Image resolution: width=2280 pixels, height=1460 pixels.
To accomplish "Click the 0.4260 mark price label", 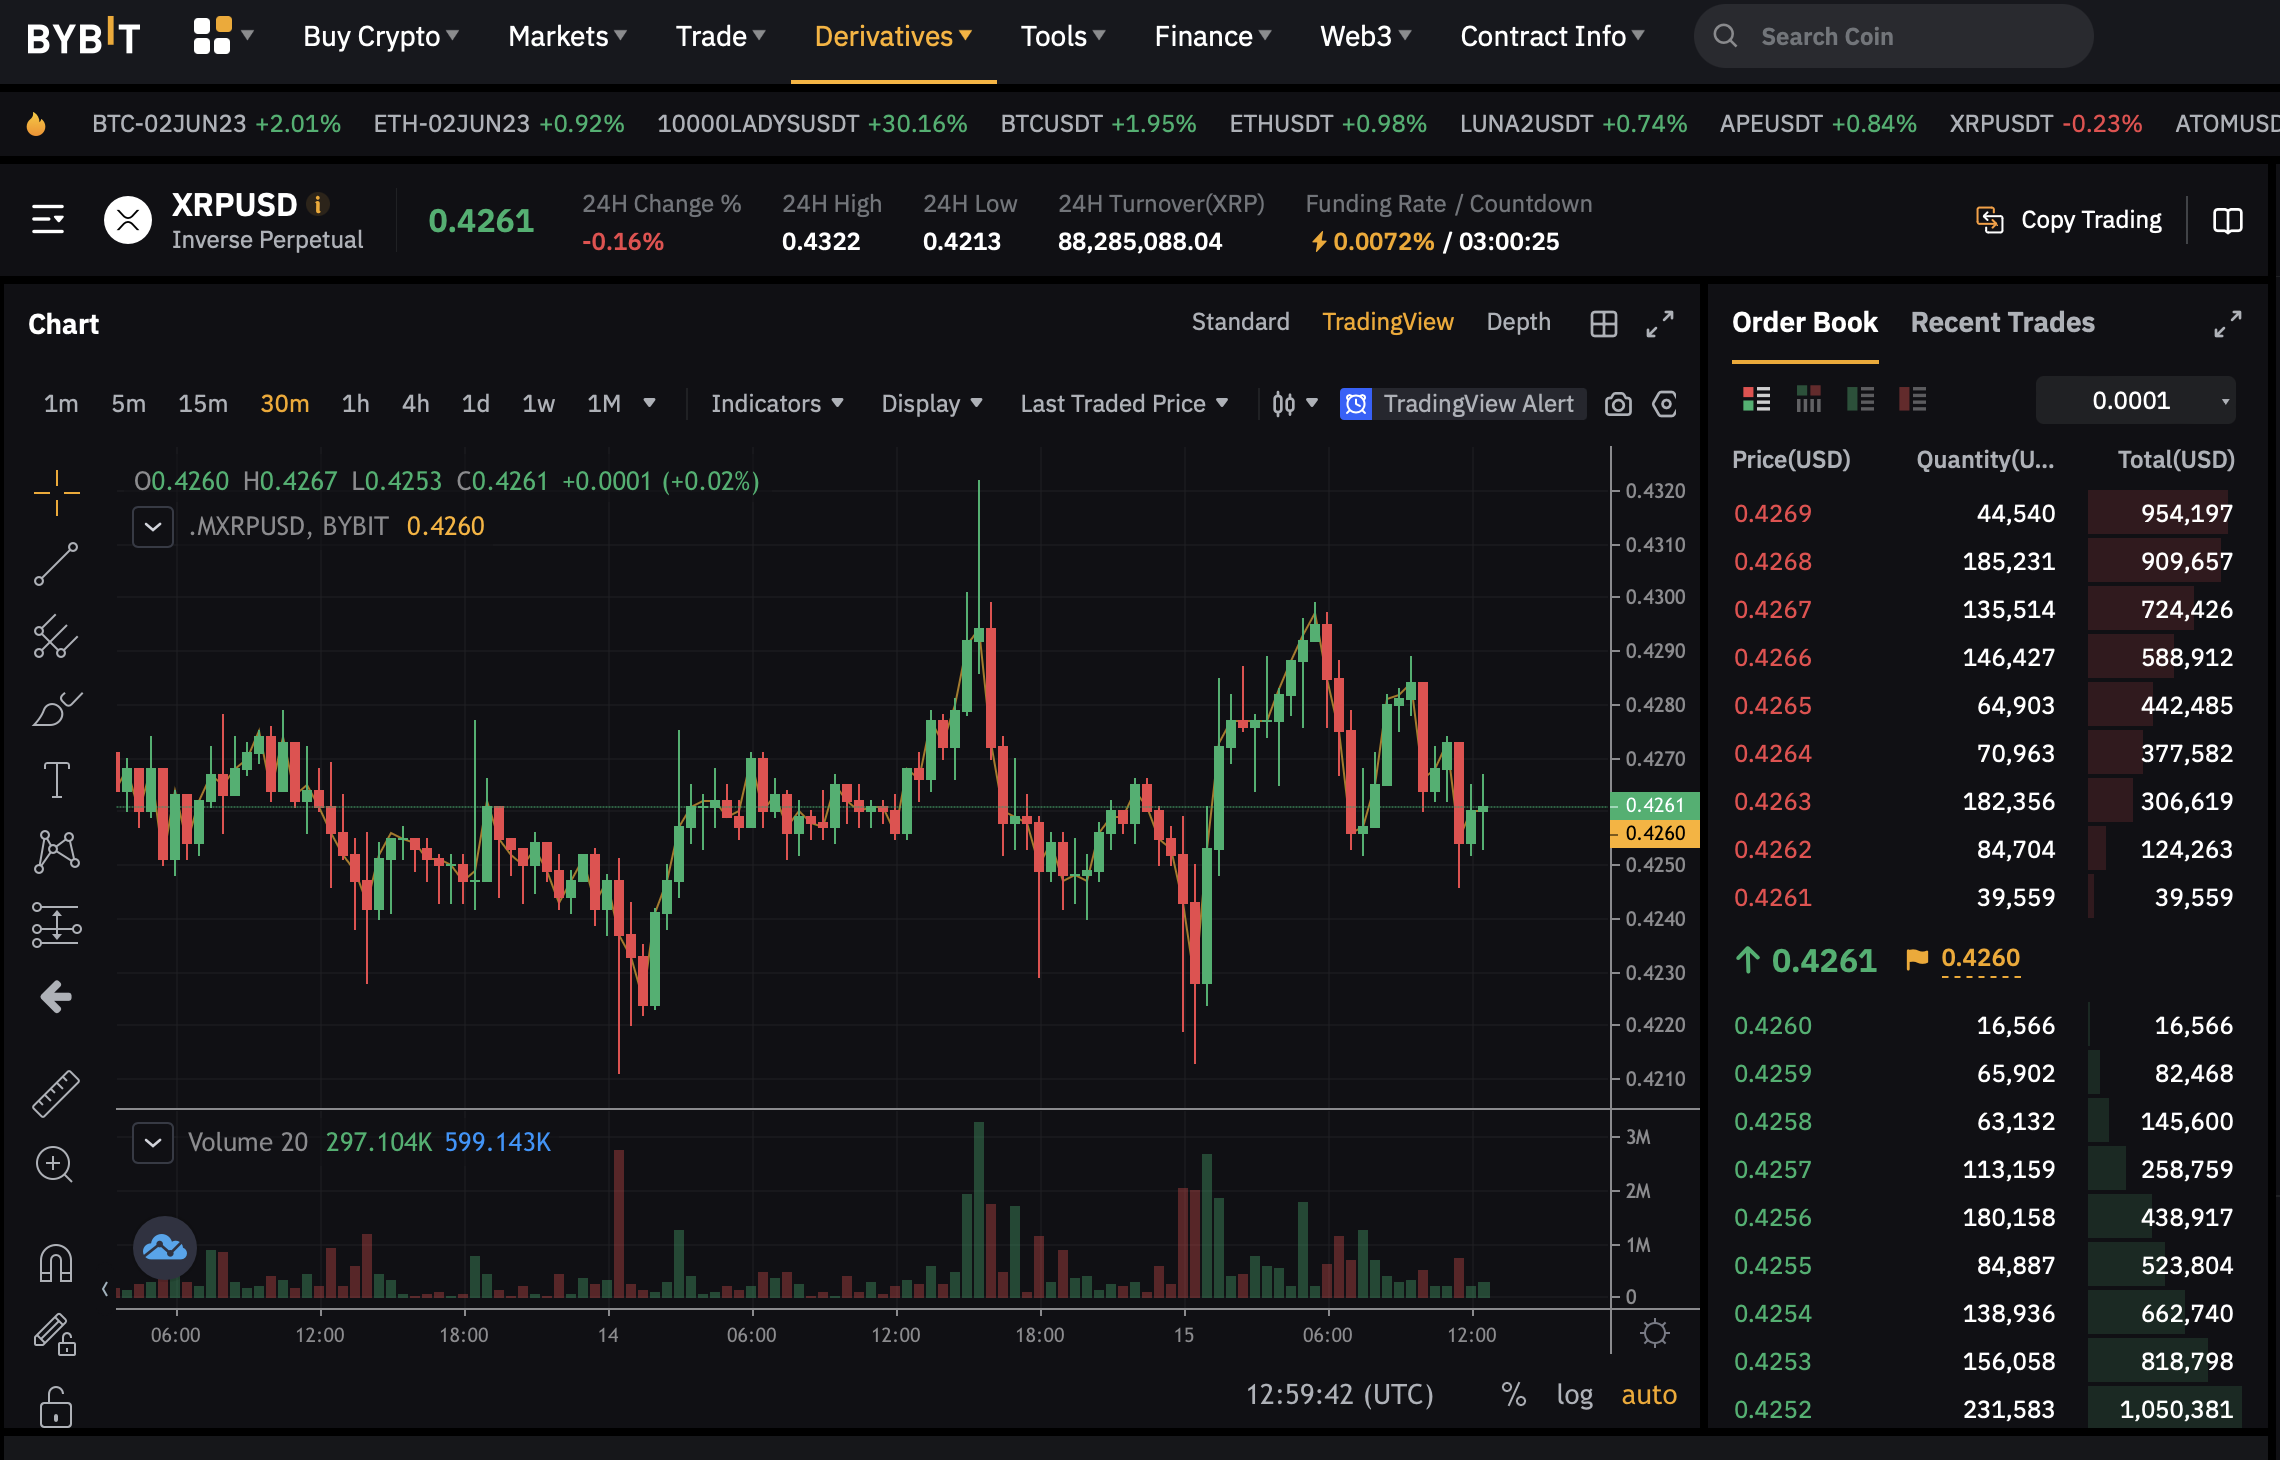I will tap(1980, 958).
